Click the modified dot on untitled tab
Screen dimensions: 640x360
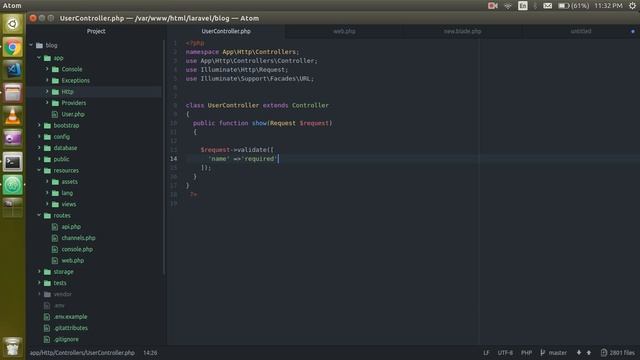(x=633, y=31)
